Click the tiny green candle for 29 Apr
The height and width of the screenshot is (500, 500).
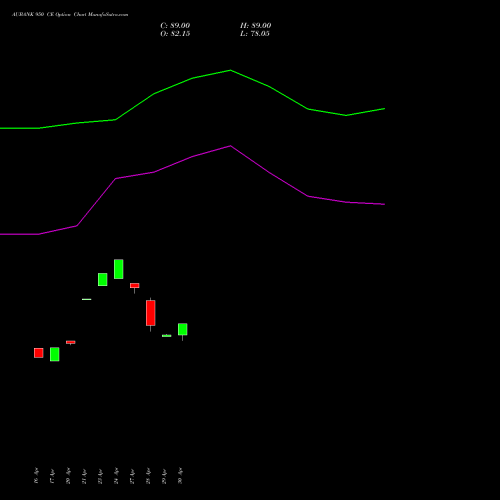tap(167, 336)
